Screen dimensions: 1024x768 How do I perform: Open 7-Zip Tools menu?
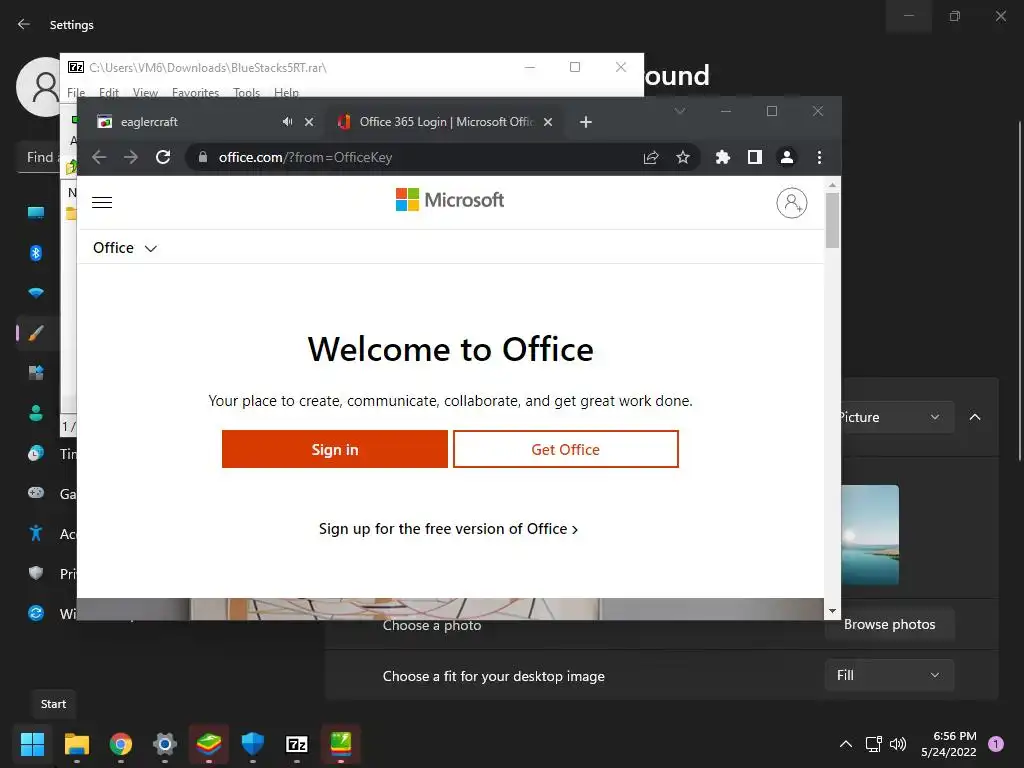click(246, 92)
